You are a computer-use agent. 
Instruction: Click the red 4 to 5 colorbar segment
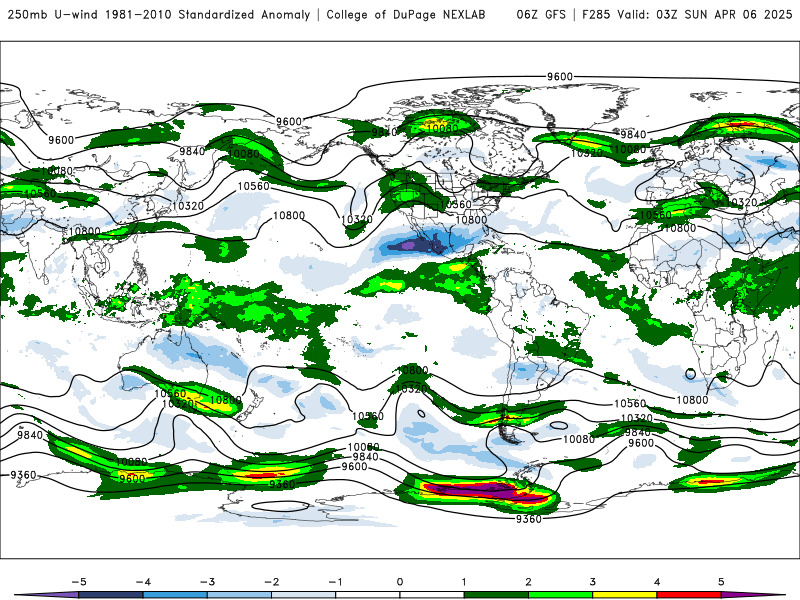coord(689,595)
